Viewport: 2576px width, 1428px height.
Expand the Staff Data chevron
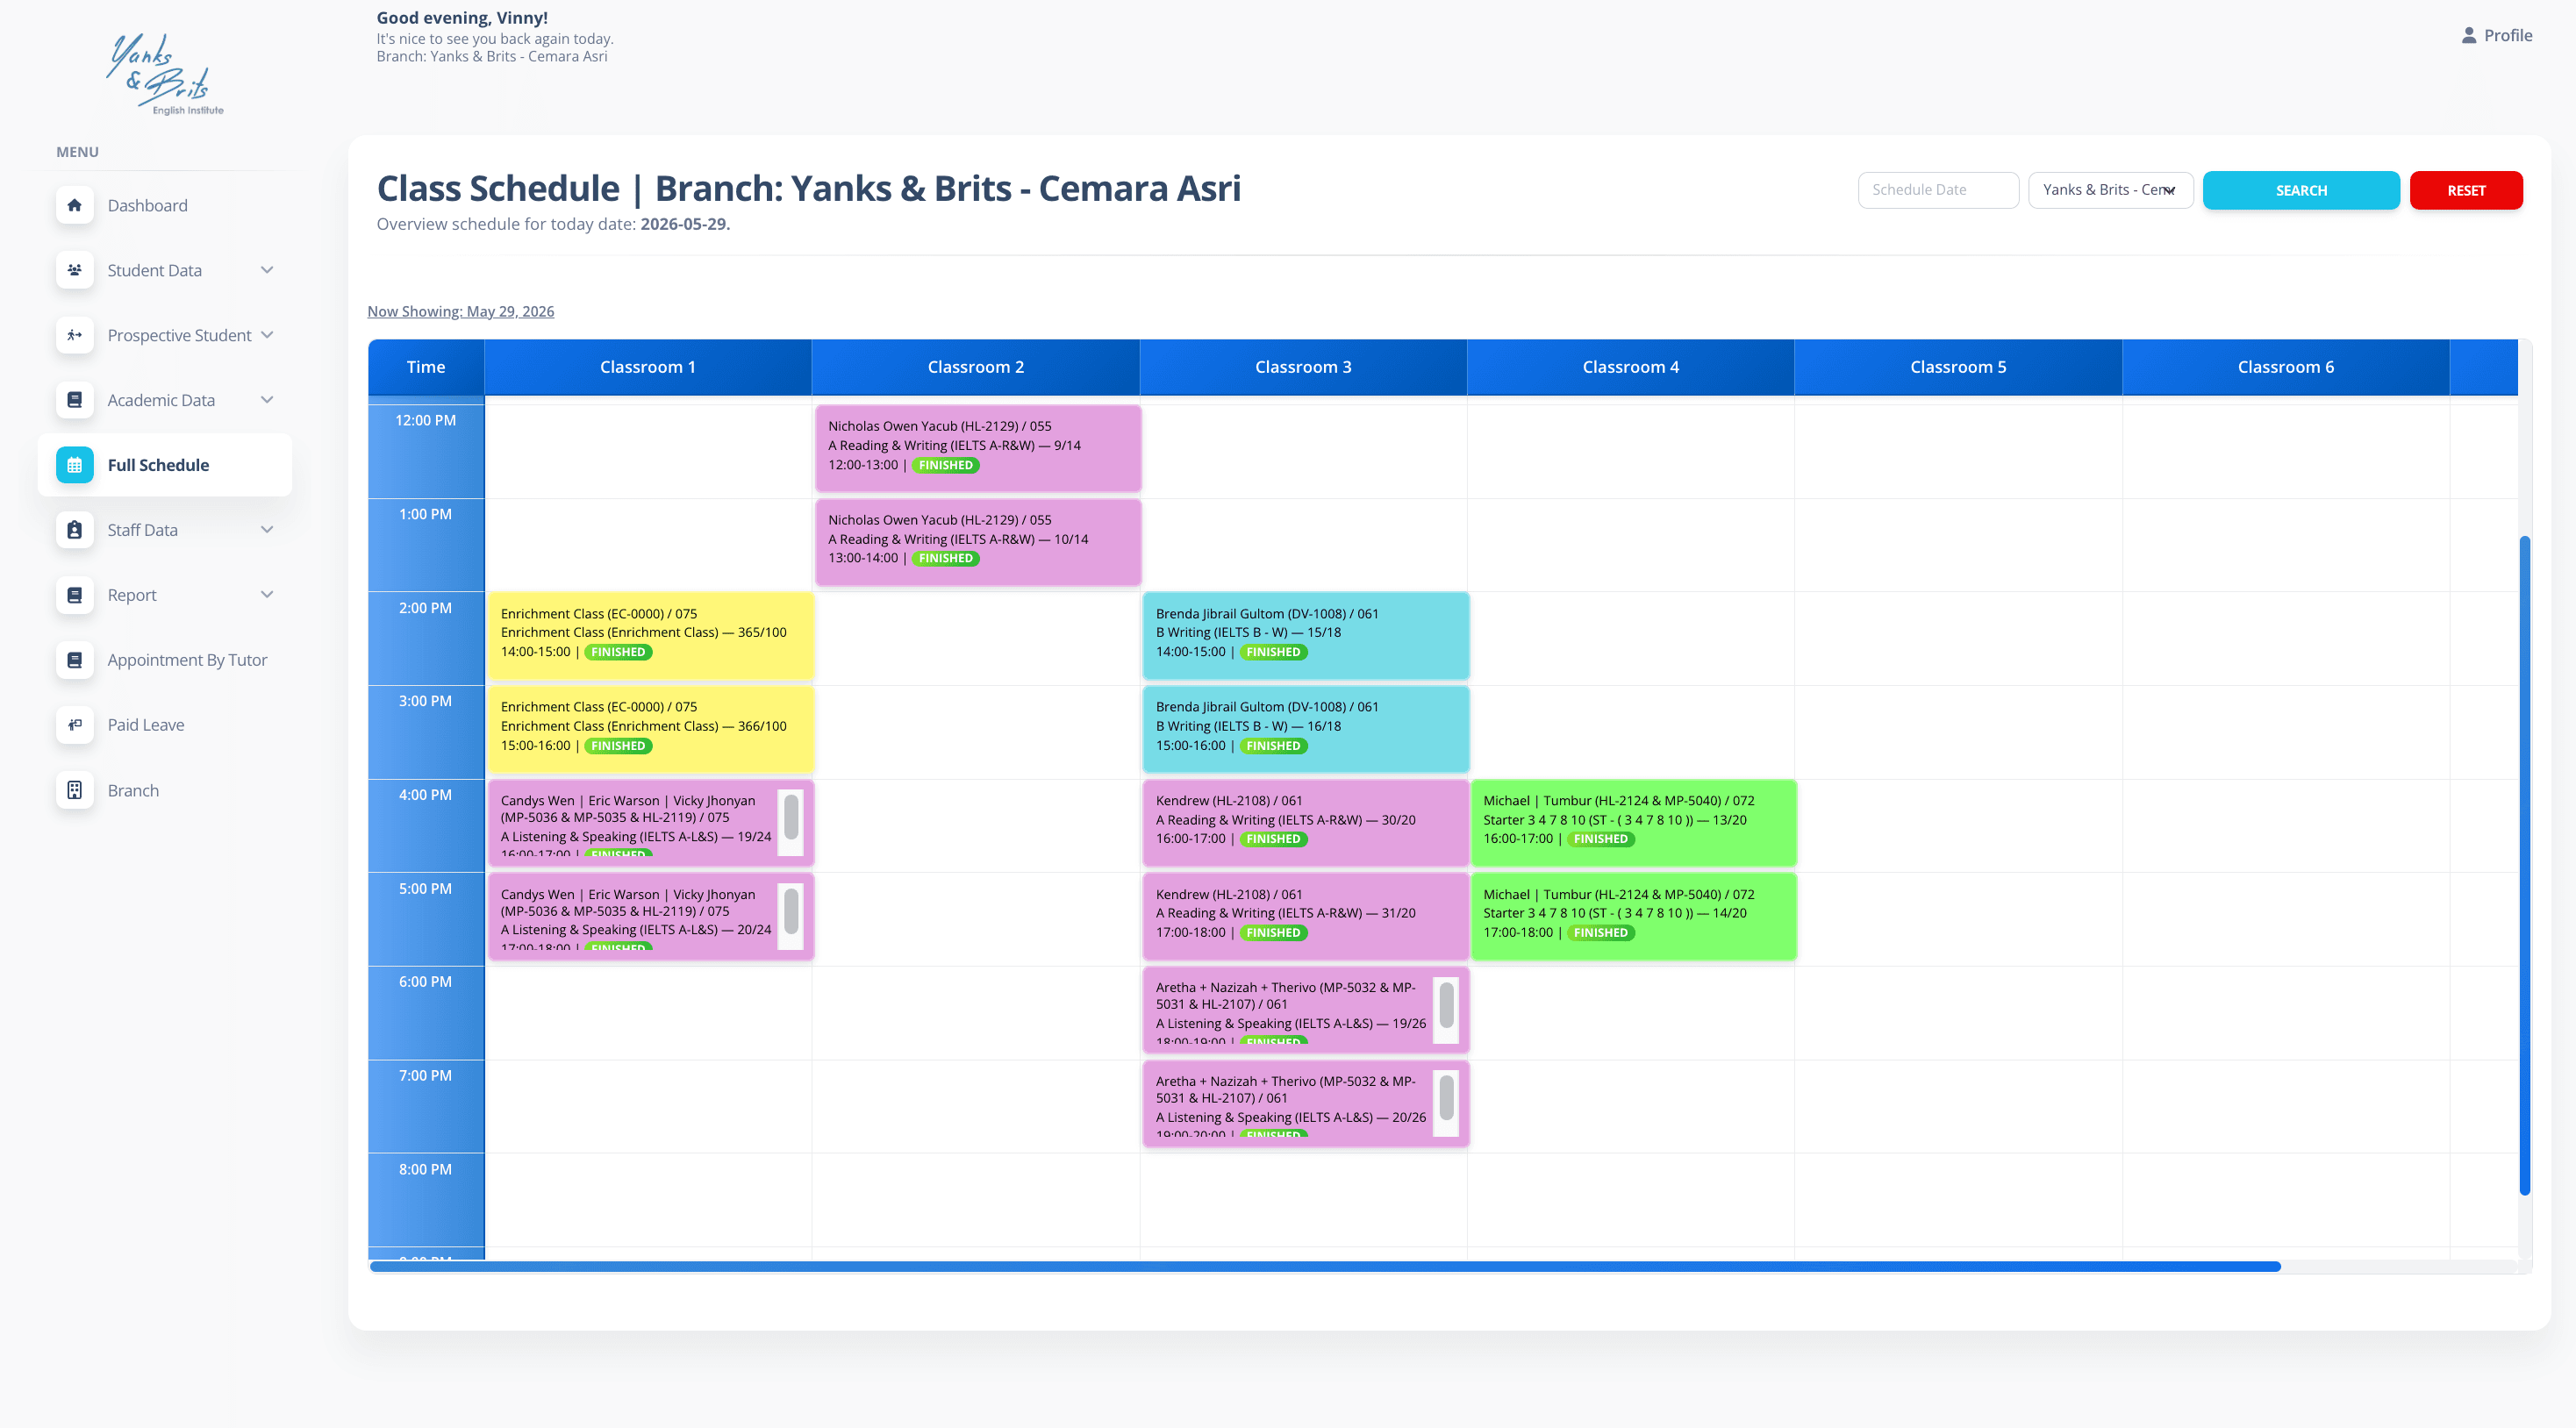[x=267, y=530]
